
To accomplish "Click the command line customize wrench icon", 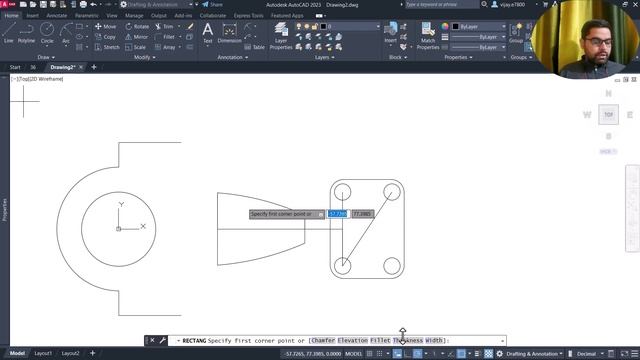I will coord(162,340).
